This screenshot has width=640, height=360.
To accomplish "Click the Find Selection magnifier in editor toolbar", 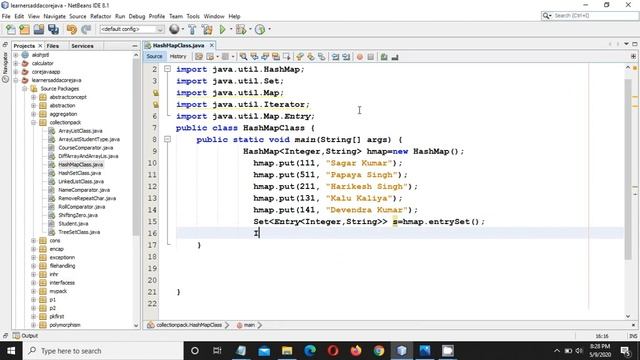I will click(243, 57).
